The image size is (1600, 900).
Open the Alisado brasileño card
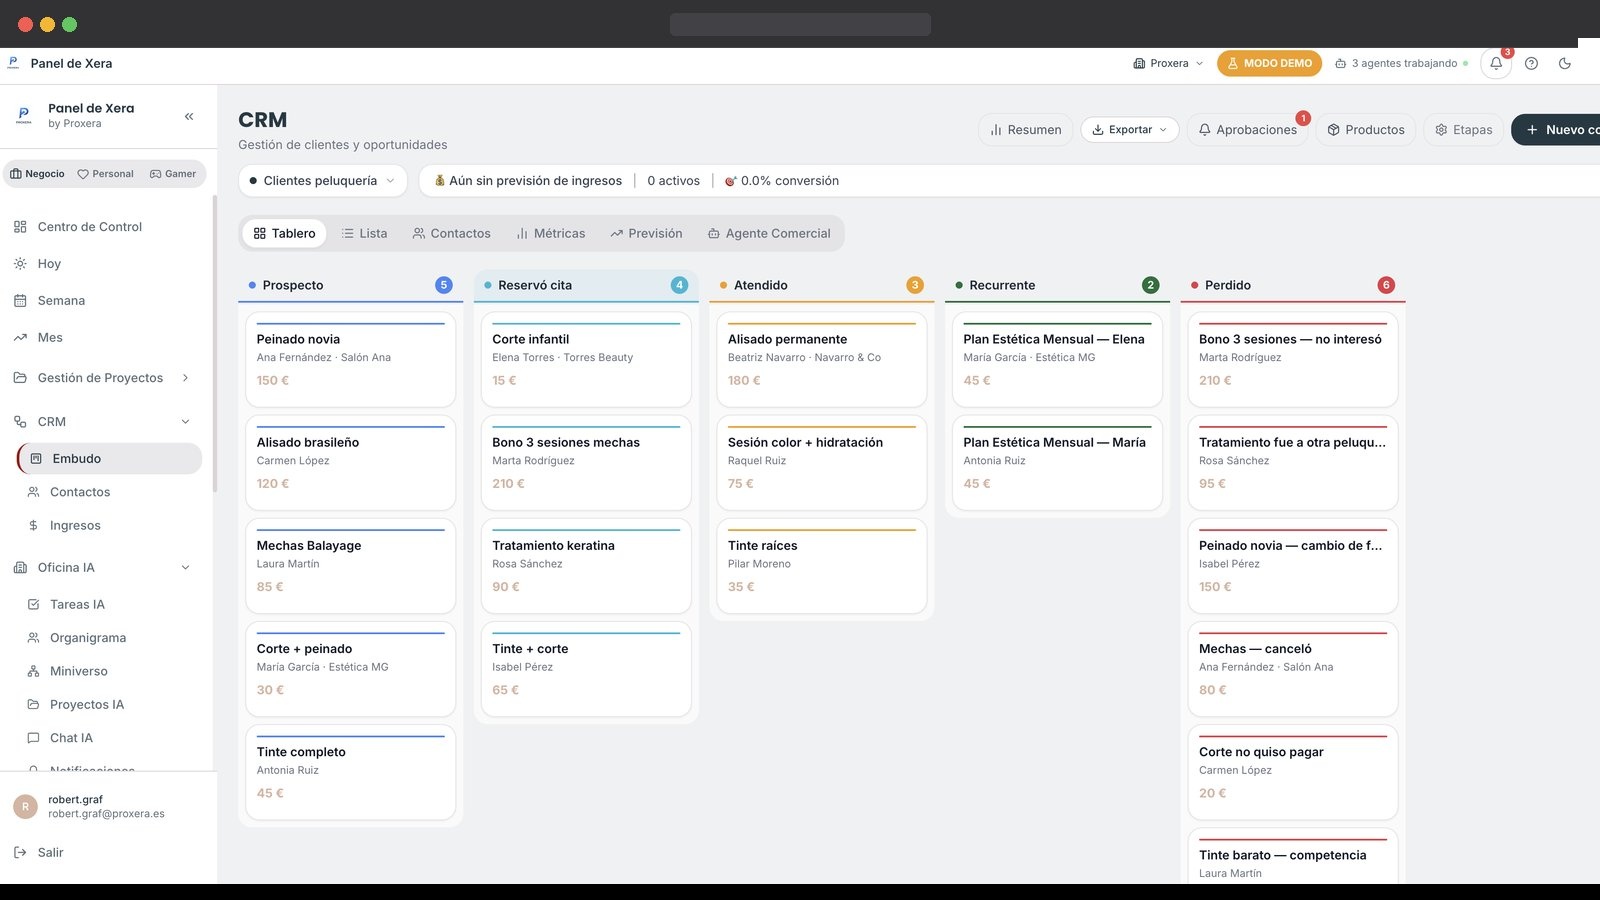351,463
